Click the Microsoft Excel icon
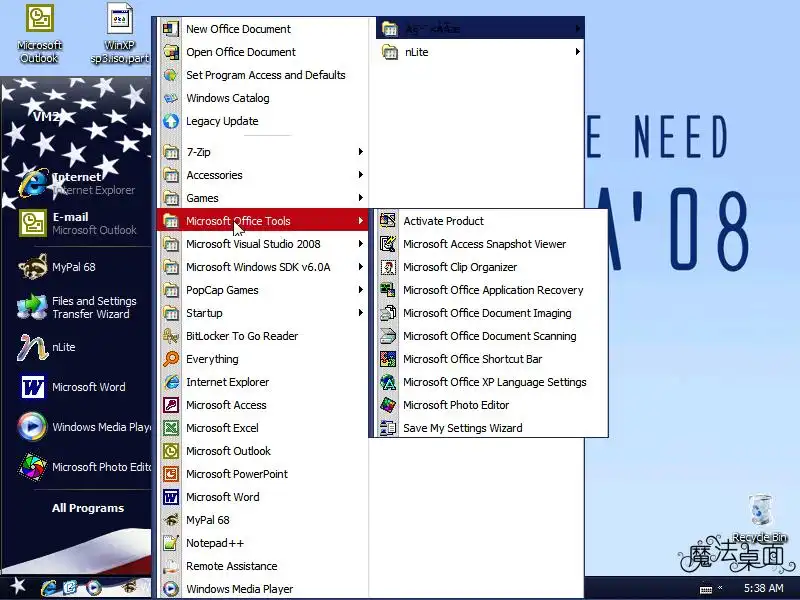The width and height of the screenshot is (800, 600). click(170, 428)
